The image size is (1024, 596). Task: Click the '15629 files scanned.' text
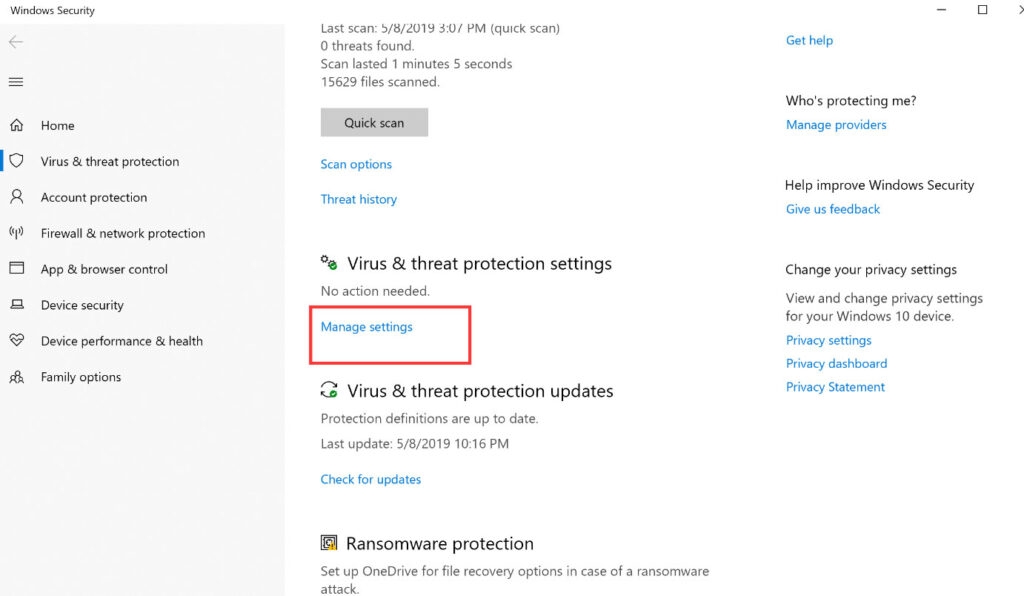click(380, 82)
